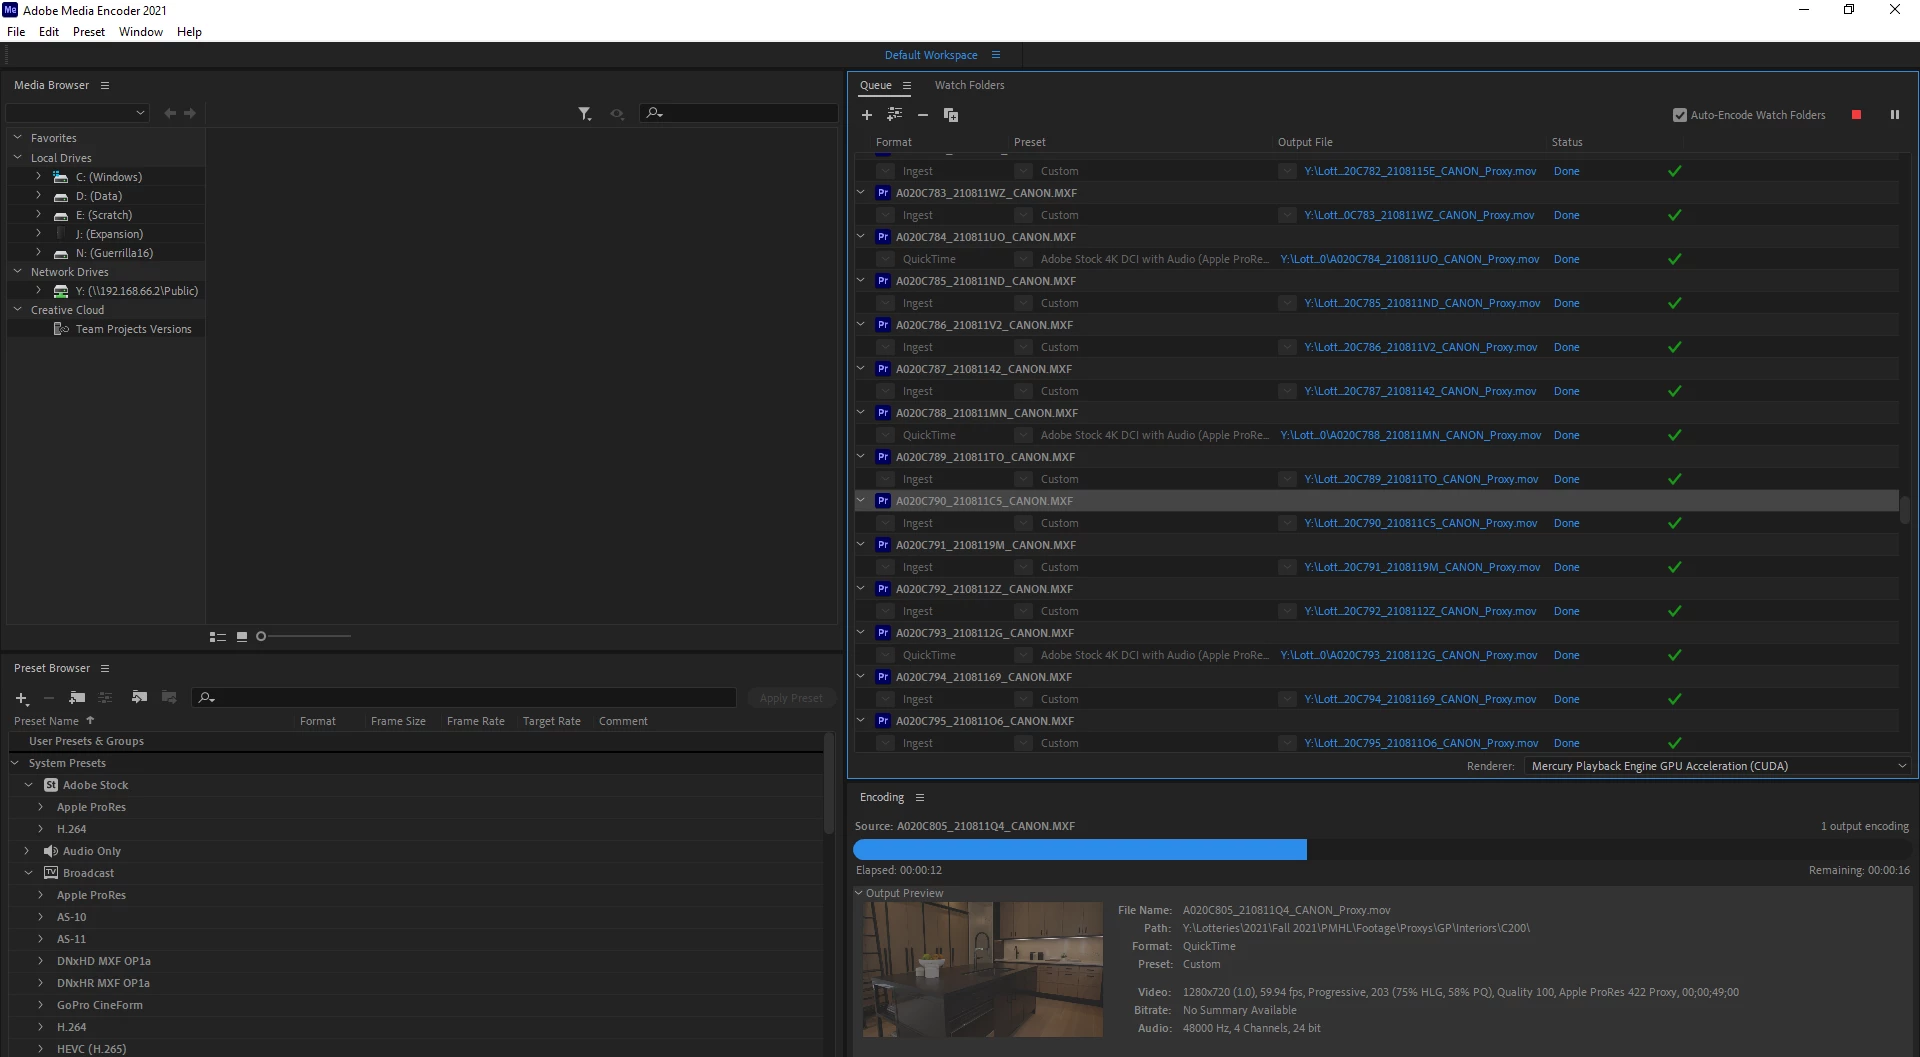Open the Media Browser panel menu
The width and height of the screenshot is (1920, 1057).
(x=105, y=86)
